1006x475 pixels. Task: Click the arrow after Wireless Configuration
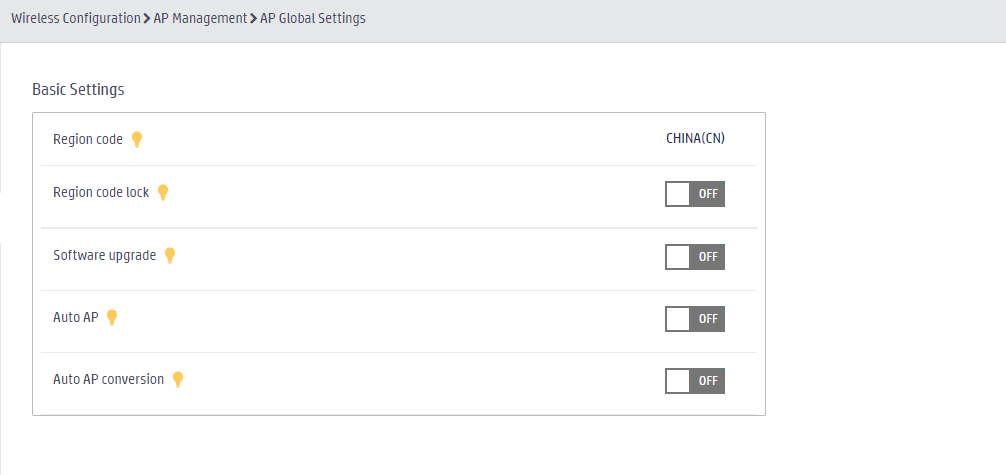pyautogui.click(x=147, y=19)
